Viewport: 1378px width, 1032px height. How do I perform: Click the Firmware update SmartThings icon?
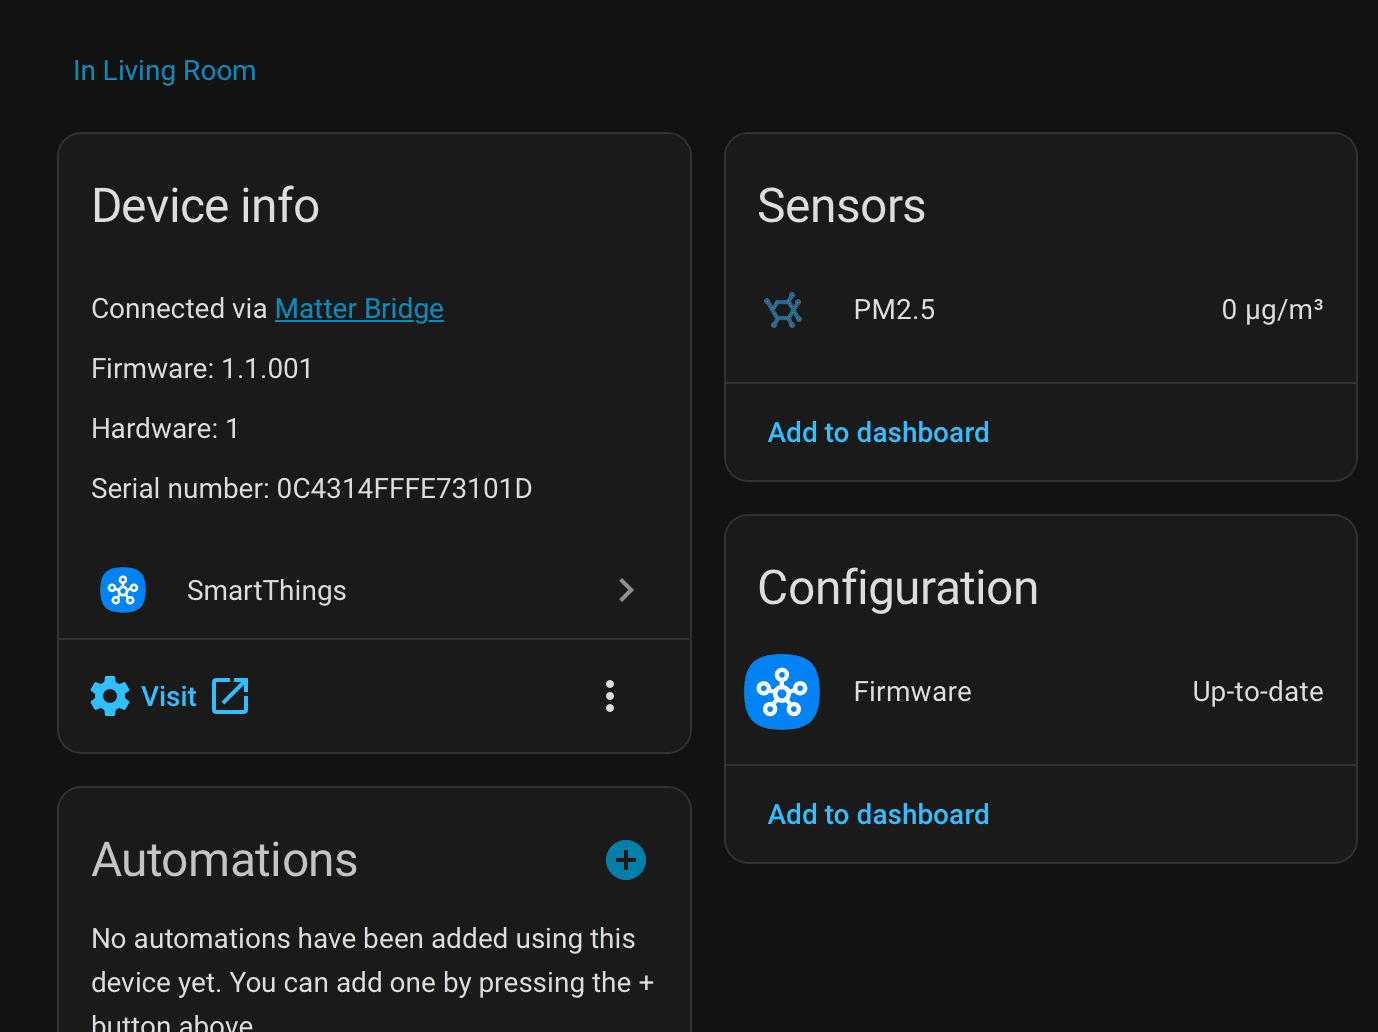click(x=782, y=692)
